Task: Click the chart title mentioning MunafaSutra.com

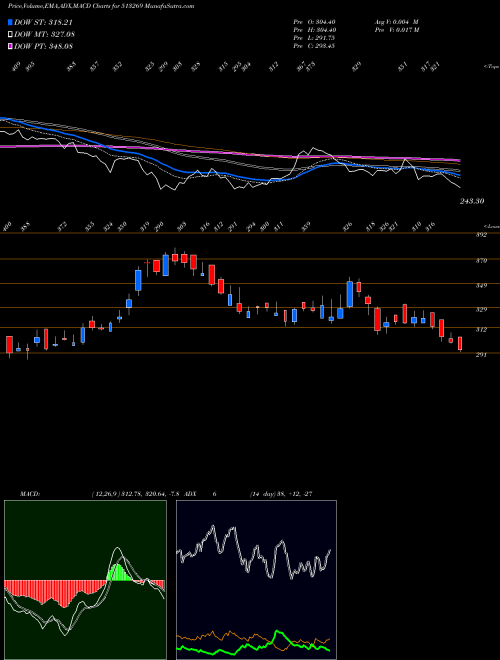Action: tap(101, 7)
